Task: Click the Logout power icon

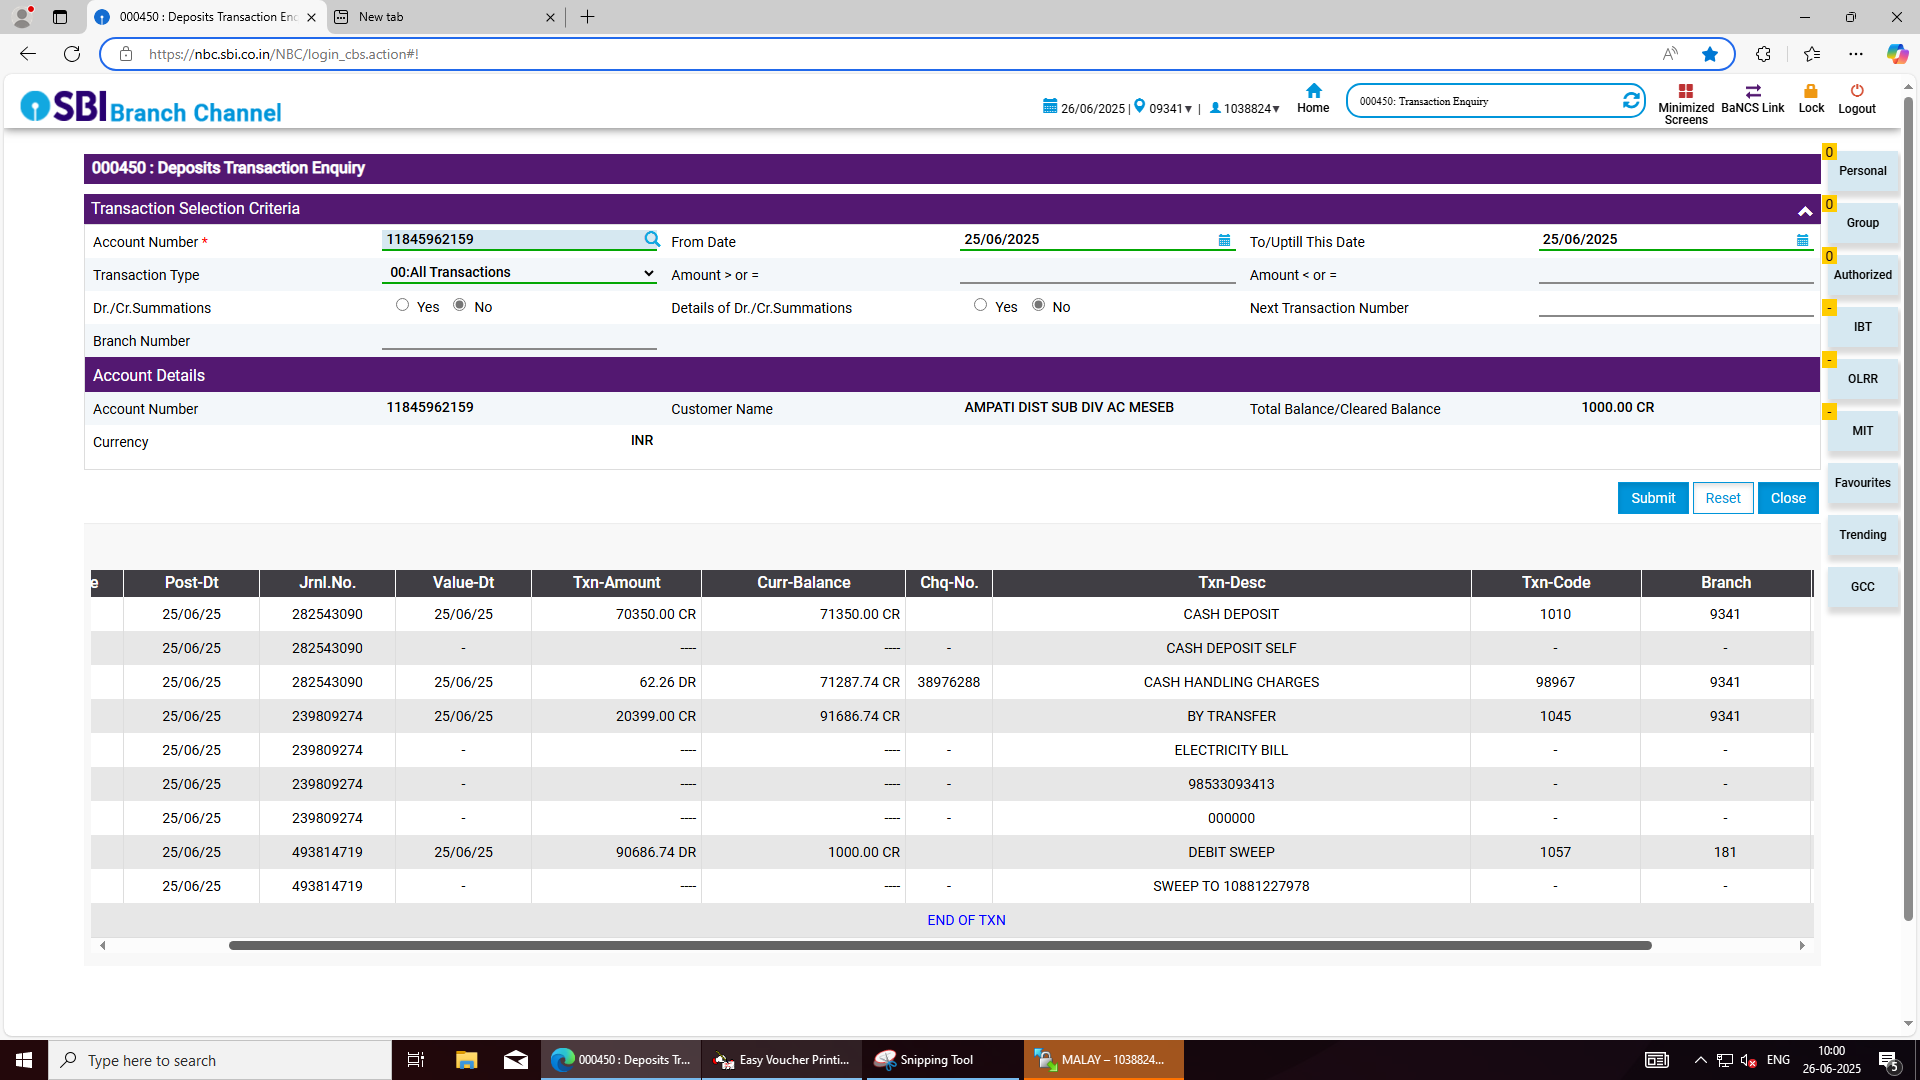Action: click(1856, 91)
